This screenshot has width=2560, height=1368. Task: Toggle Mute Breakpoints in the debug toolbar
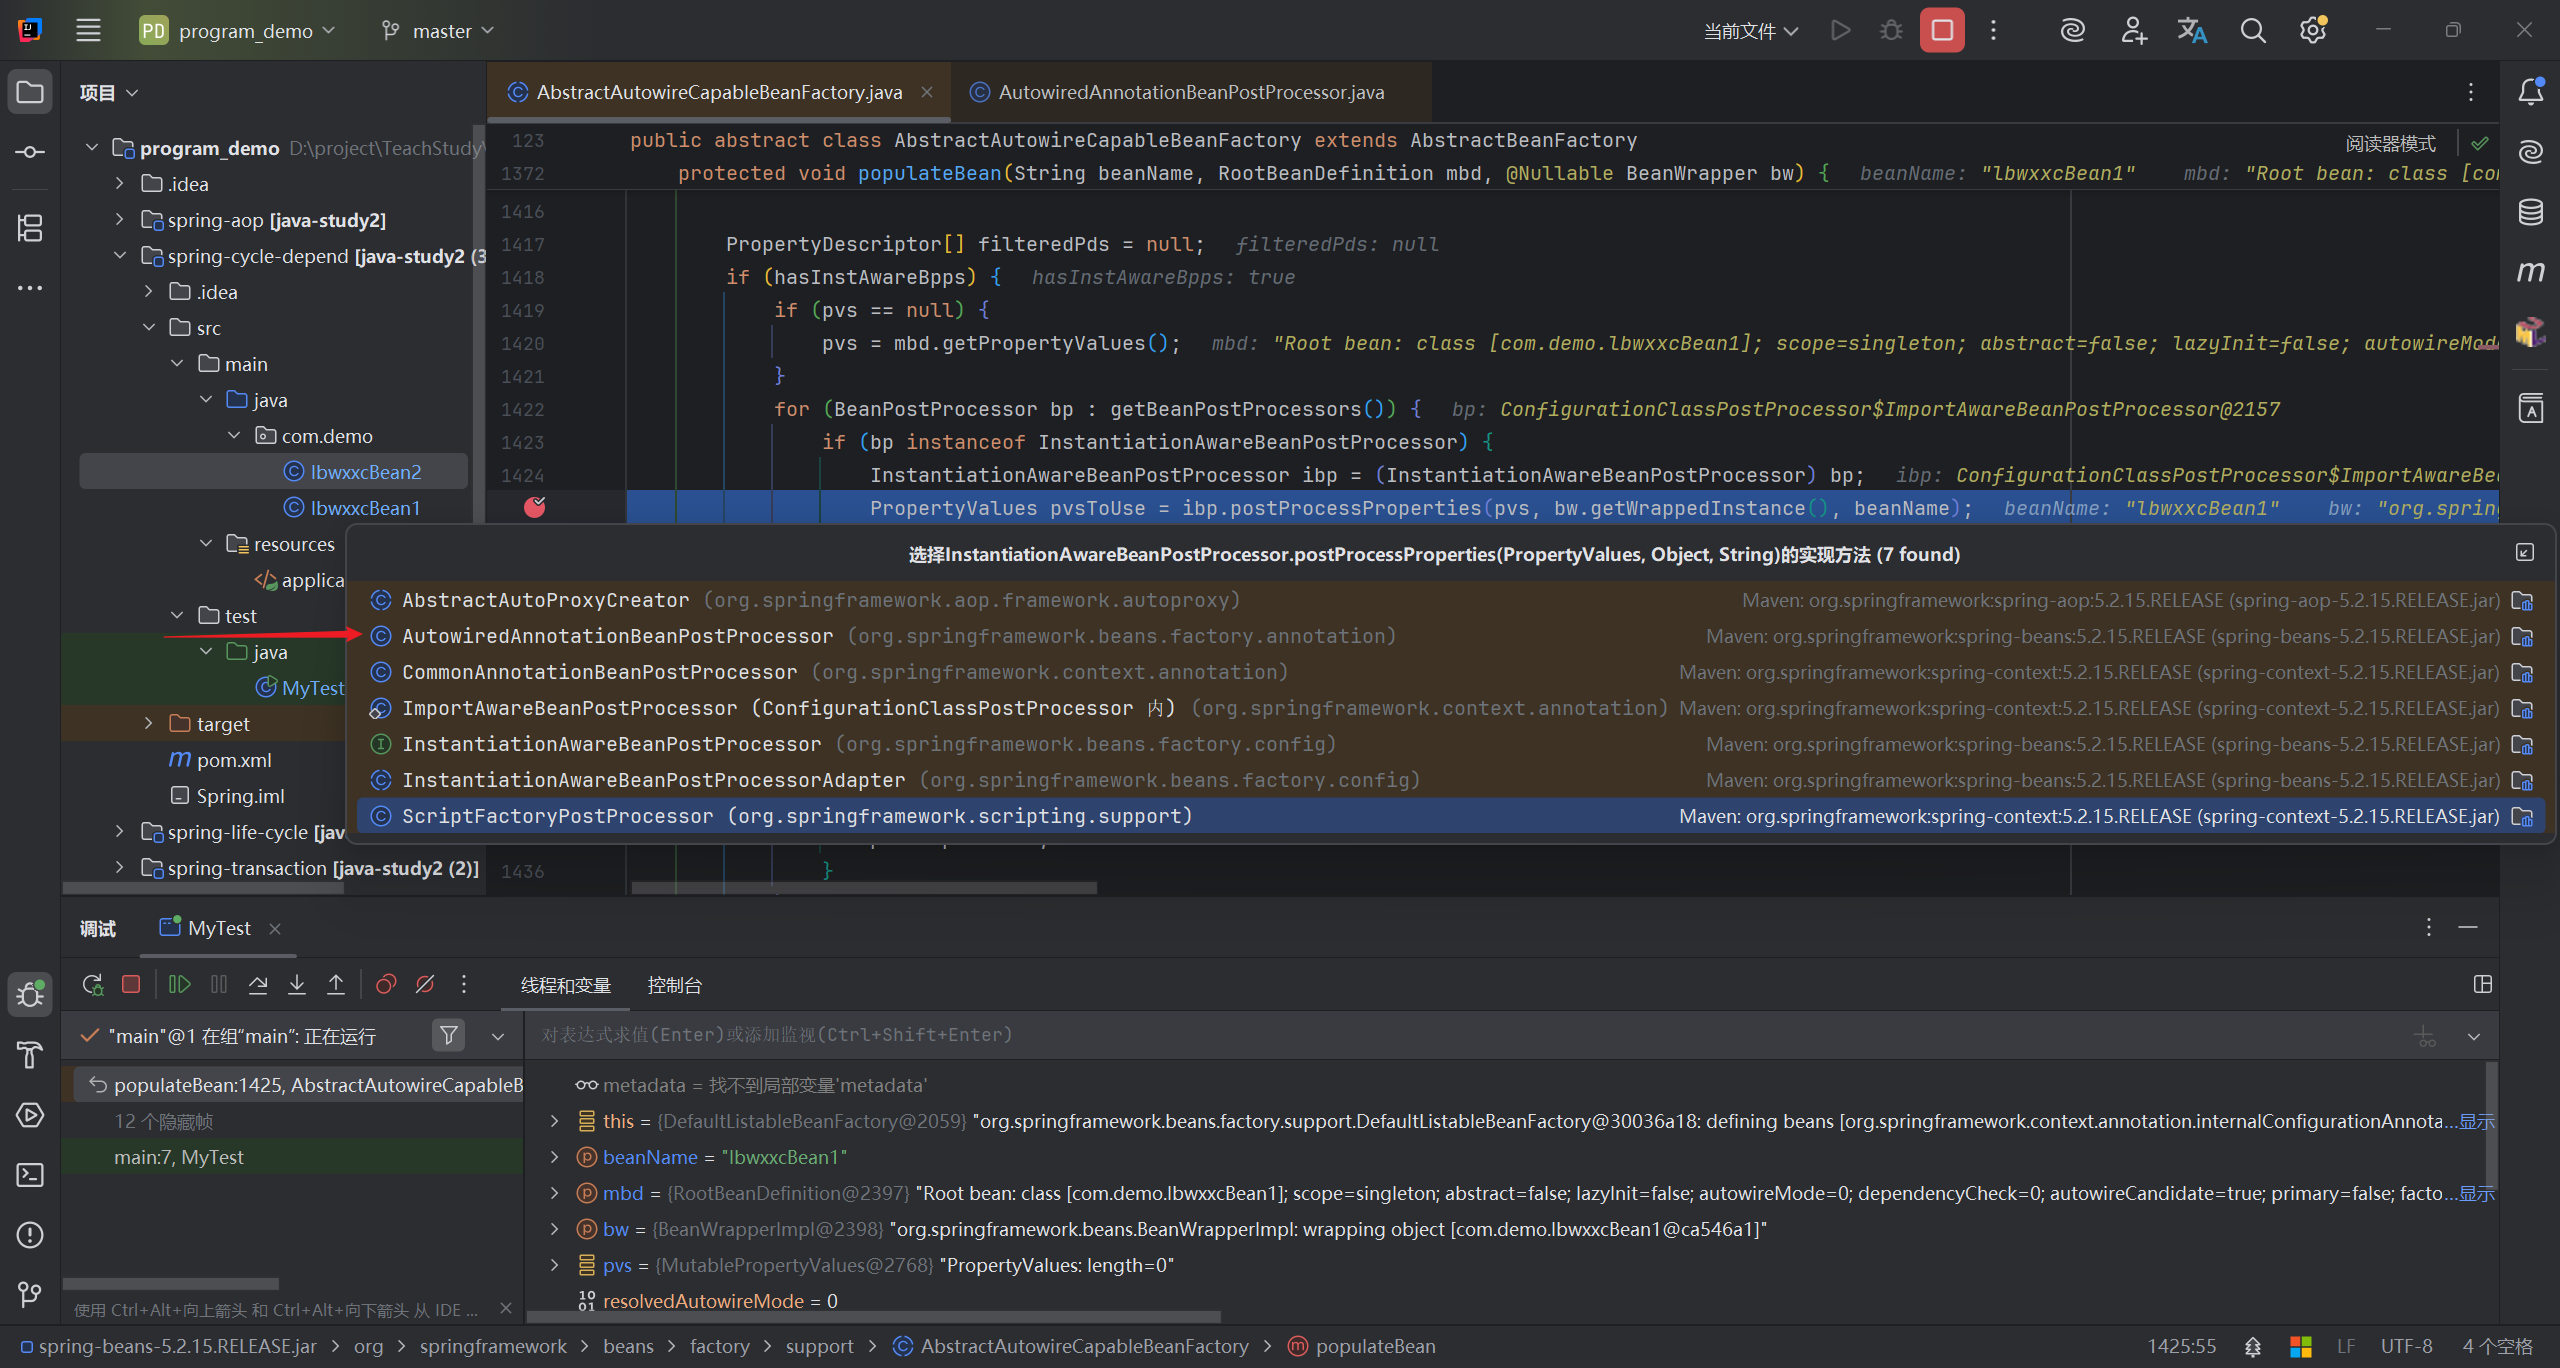click(425, 985)
